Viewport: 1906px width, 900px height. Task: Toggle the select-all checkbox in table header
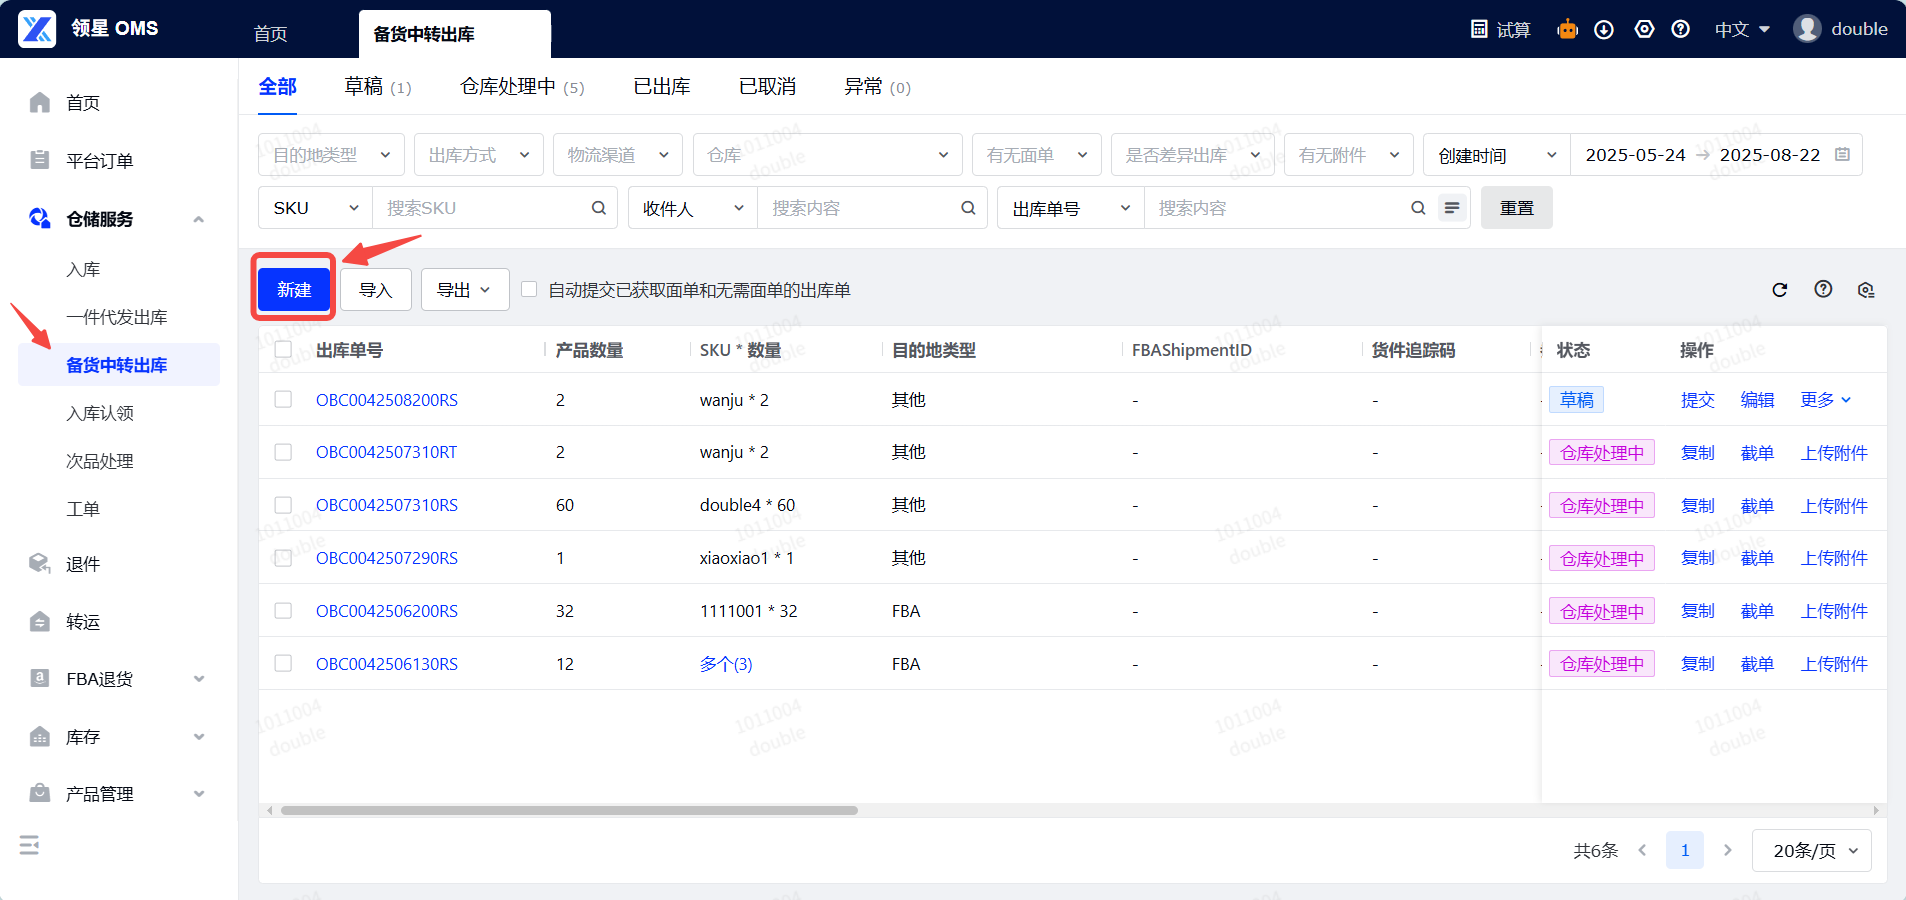(x=283, y=350)
